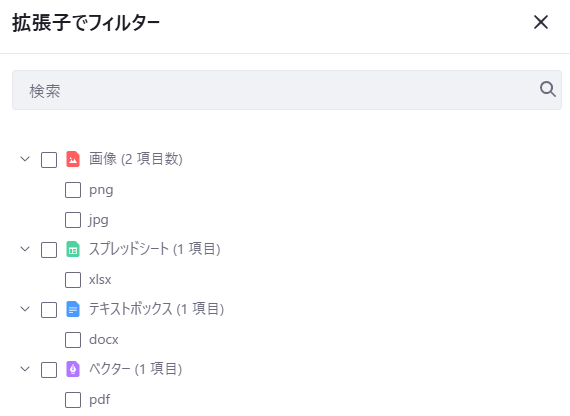The height and width of the screenshot is (416, 570).
Task: Collapse the スプレッドシート group chevron
Action: pyautogui.click(x=25, y=249)
